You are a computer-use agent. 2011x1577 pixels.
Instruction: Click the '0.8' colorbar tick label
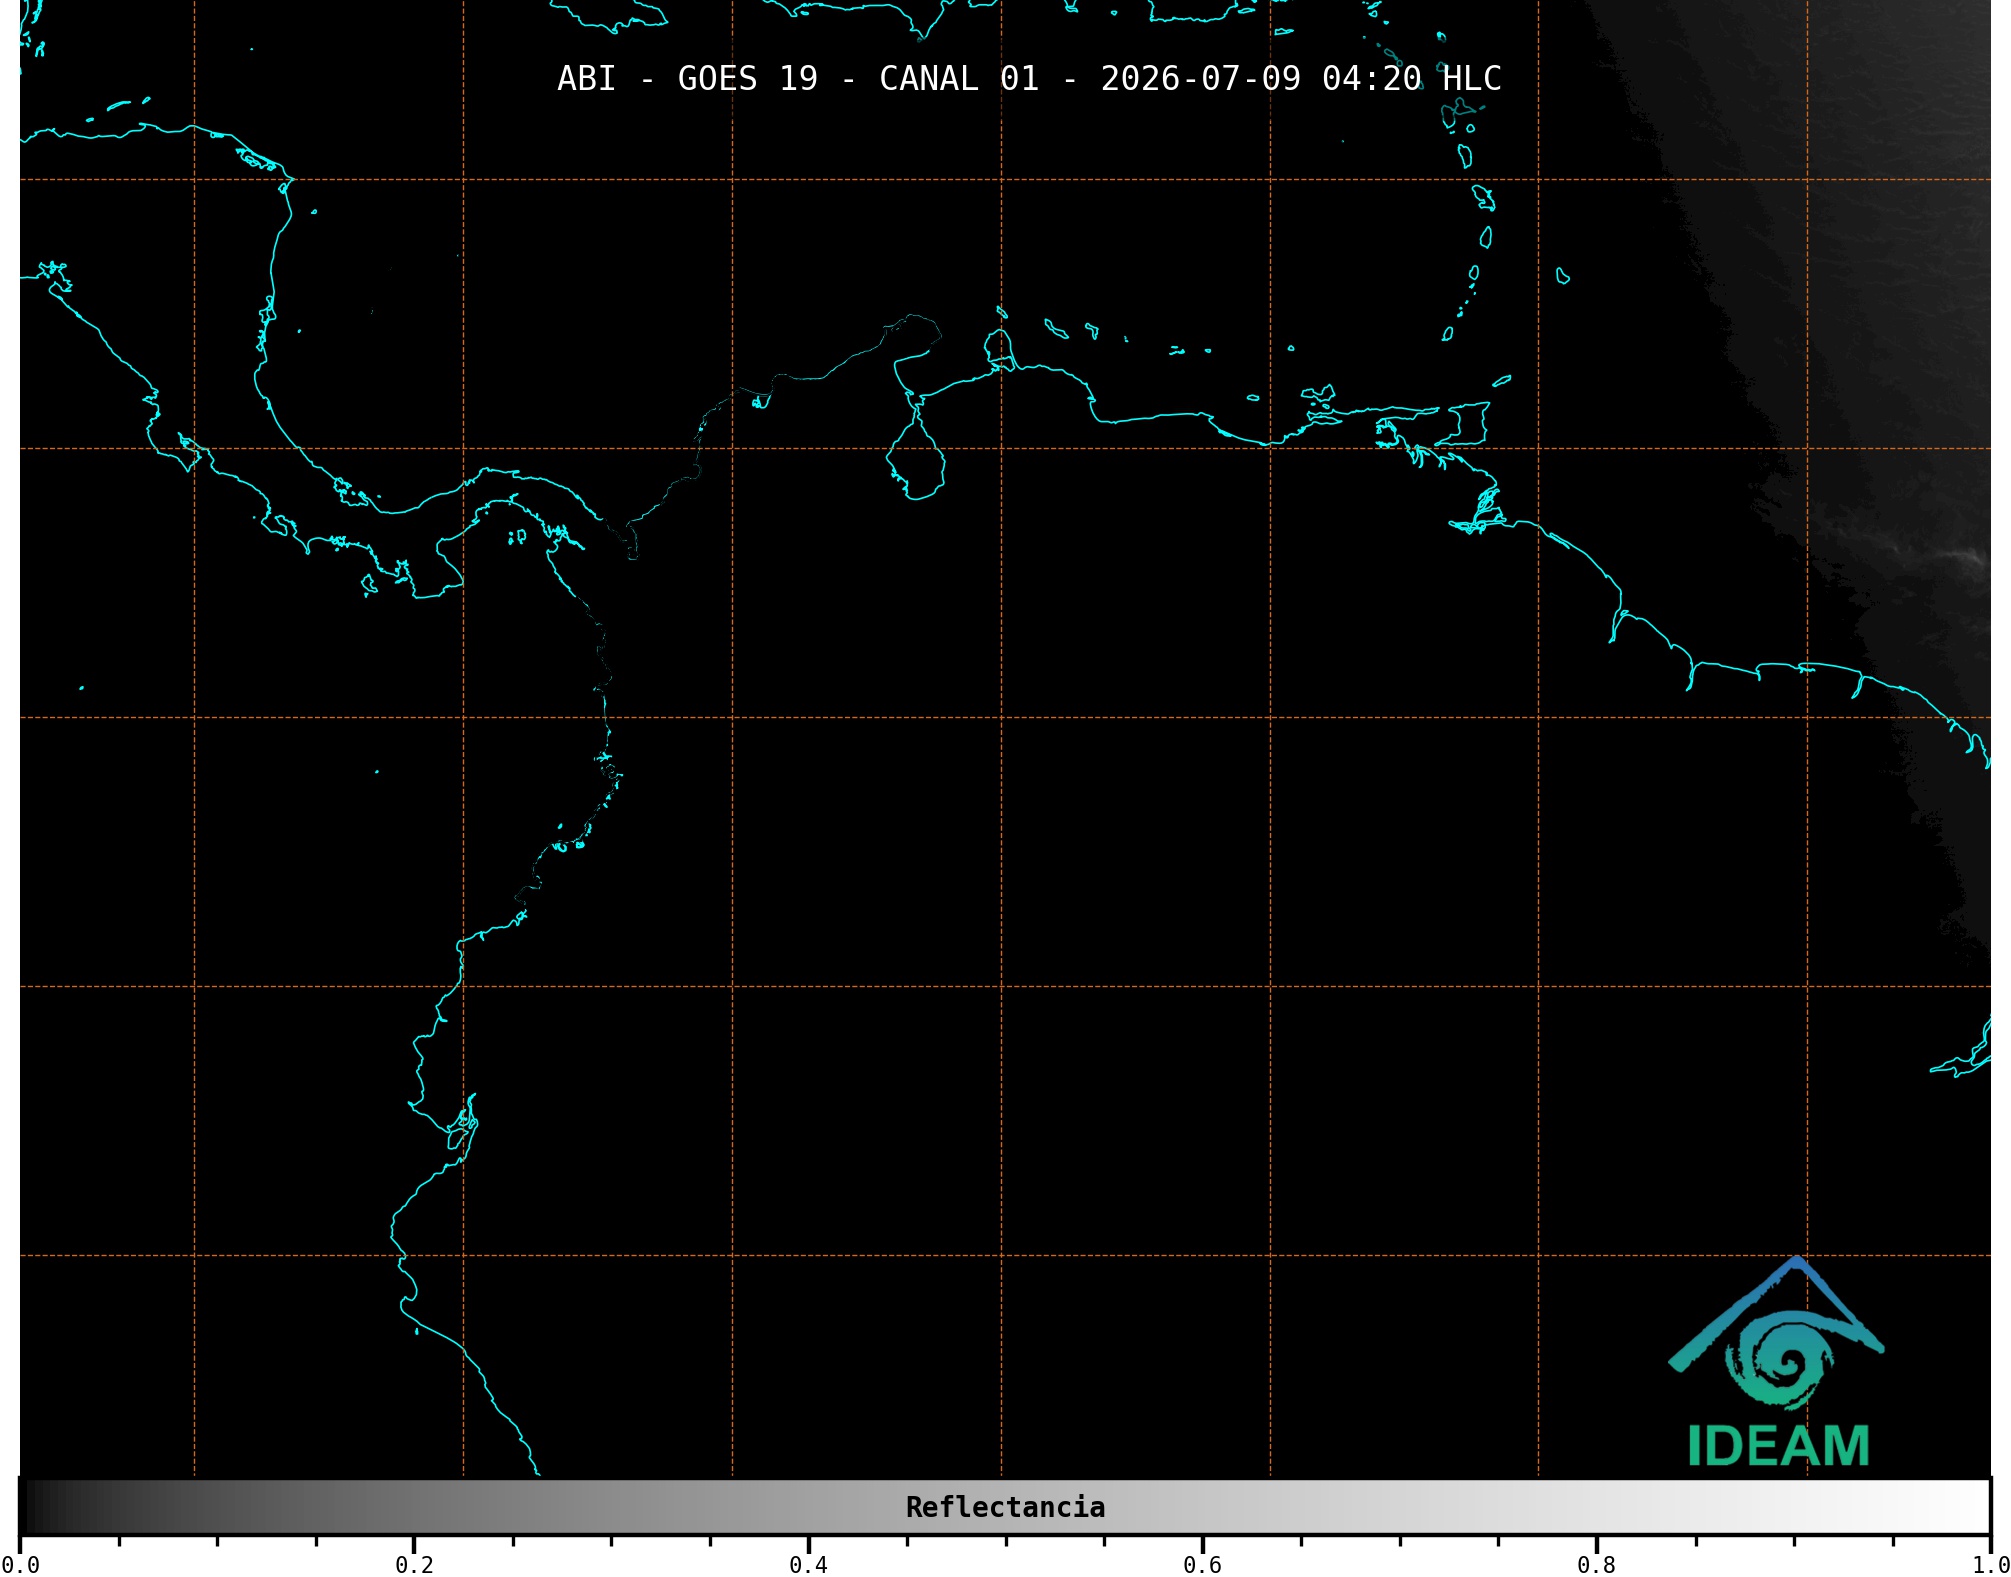[x=1596, y=1565]
